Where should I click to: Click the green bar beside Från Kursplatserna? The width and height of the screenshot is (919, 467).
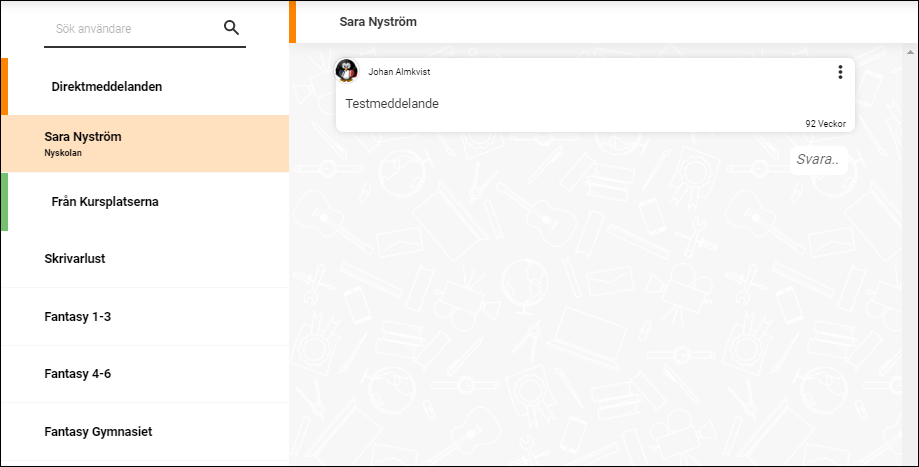[4, 202]
